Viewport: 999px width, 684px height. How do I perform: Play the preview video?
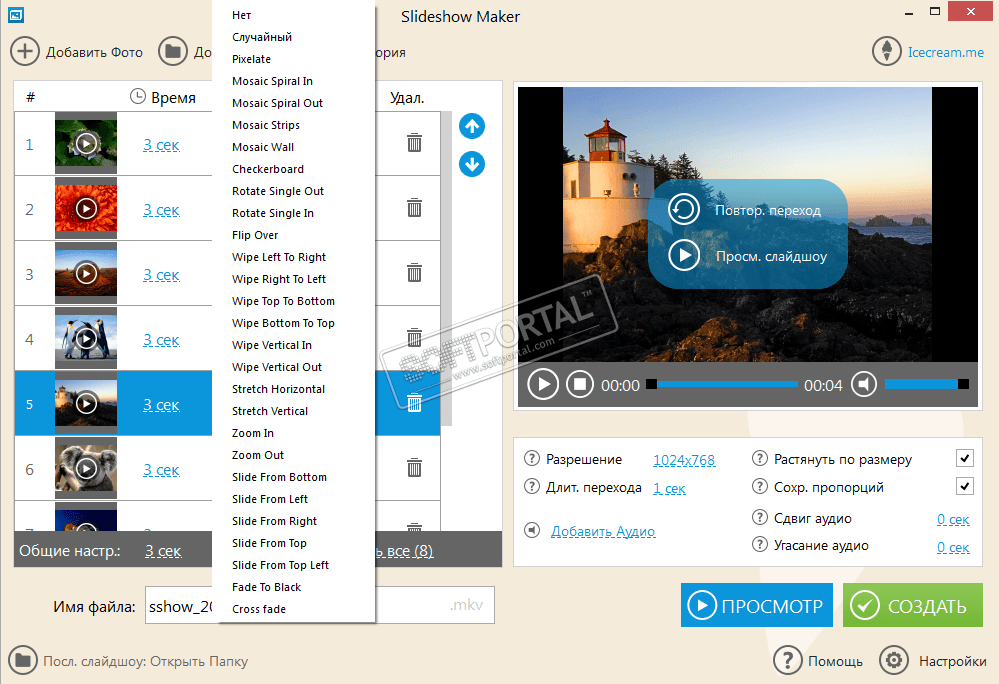pyautogui.click(x=543, y=385)
